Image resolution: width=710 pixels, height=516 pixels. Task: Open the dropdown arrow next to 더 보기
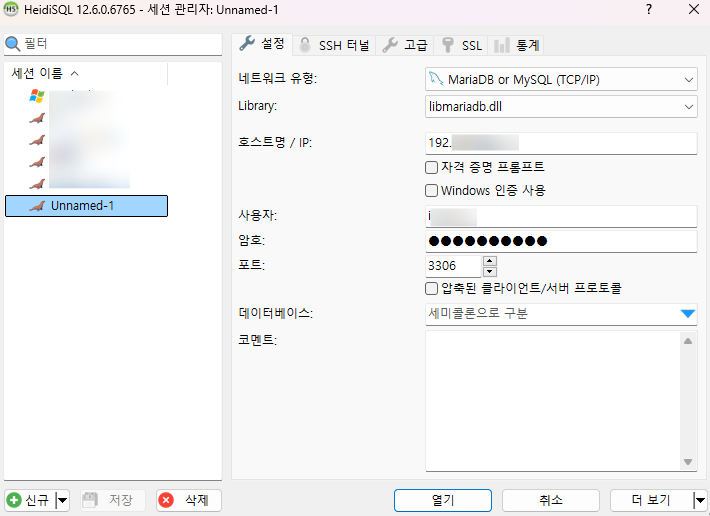[x=700, y=500]
